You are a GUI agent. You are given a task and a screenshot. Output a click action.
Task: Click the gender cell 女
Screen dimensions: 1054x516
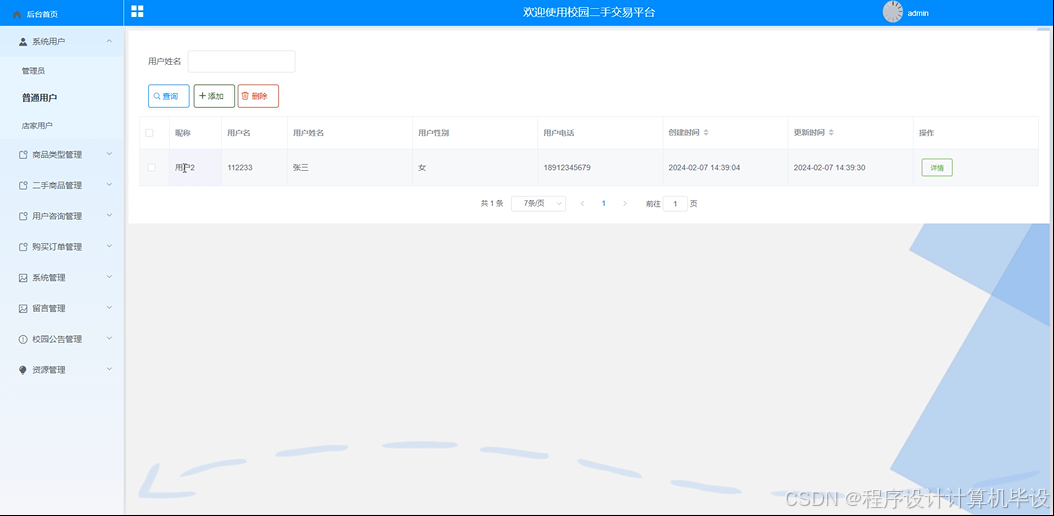click(x=422, y=168)
